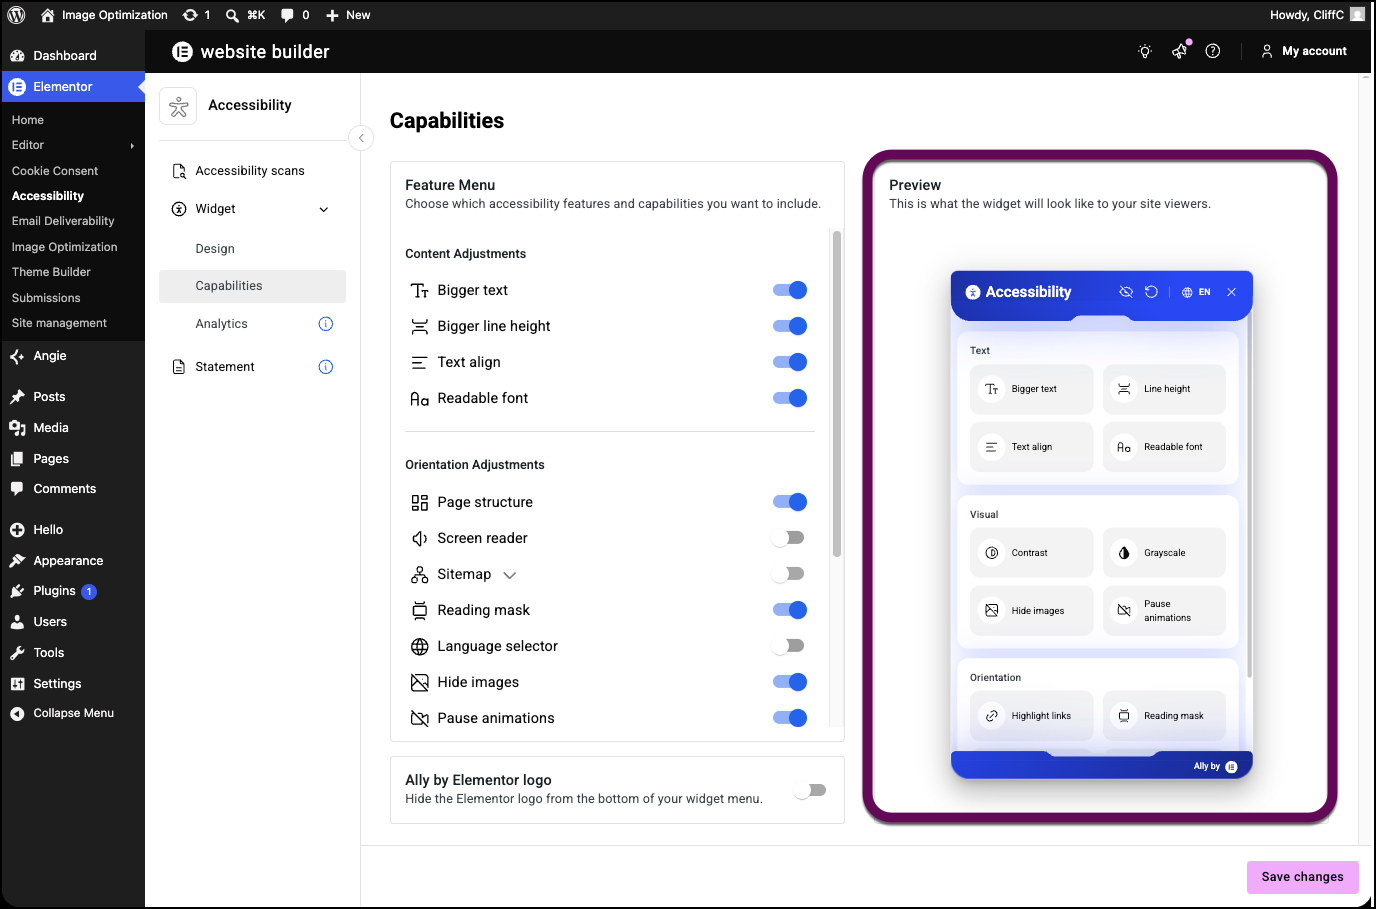
Task: Open Accessibility scans
Action: pos(252,171)
